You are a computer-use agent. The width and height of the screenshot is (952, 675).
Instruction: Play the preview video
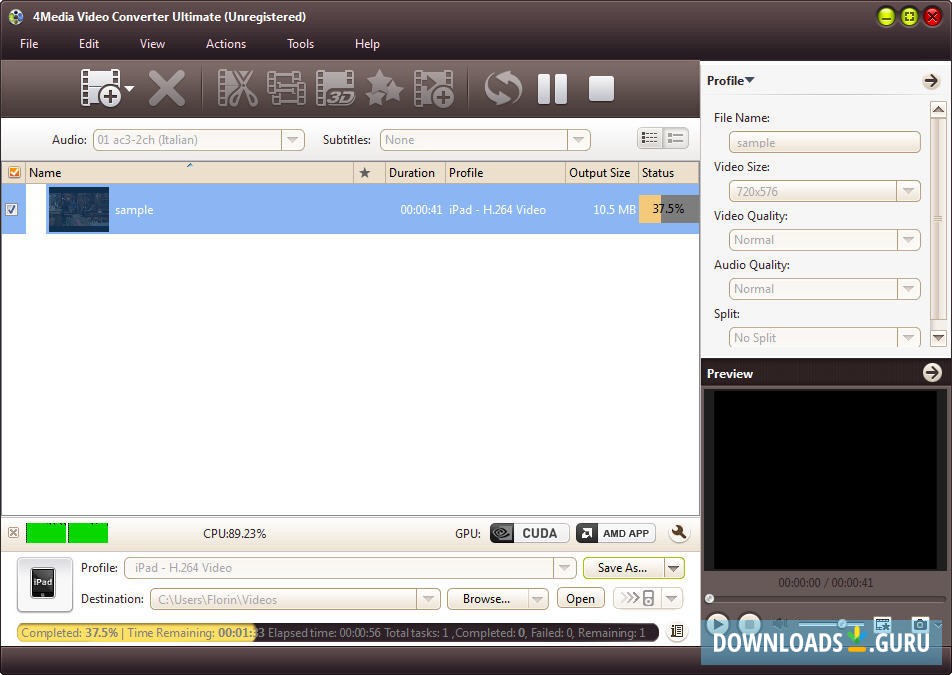tap(718, 624)
